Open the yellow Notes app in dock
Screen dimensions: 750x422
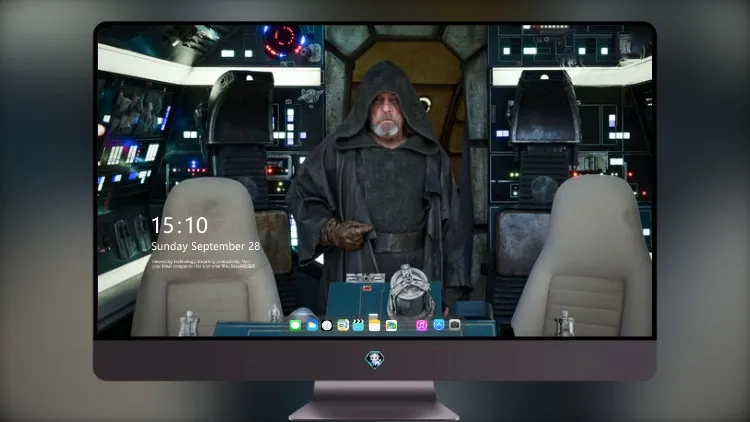(x=375, y=325)
